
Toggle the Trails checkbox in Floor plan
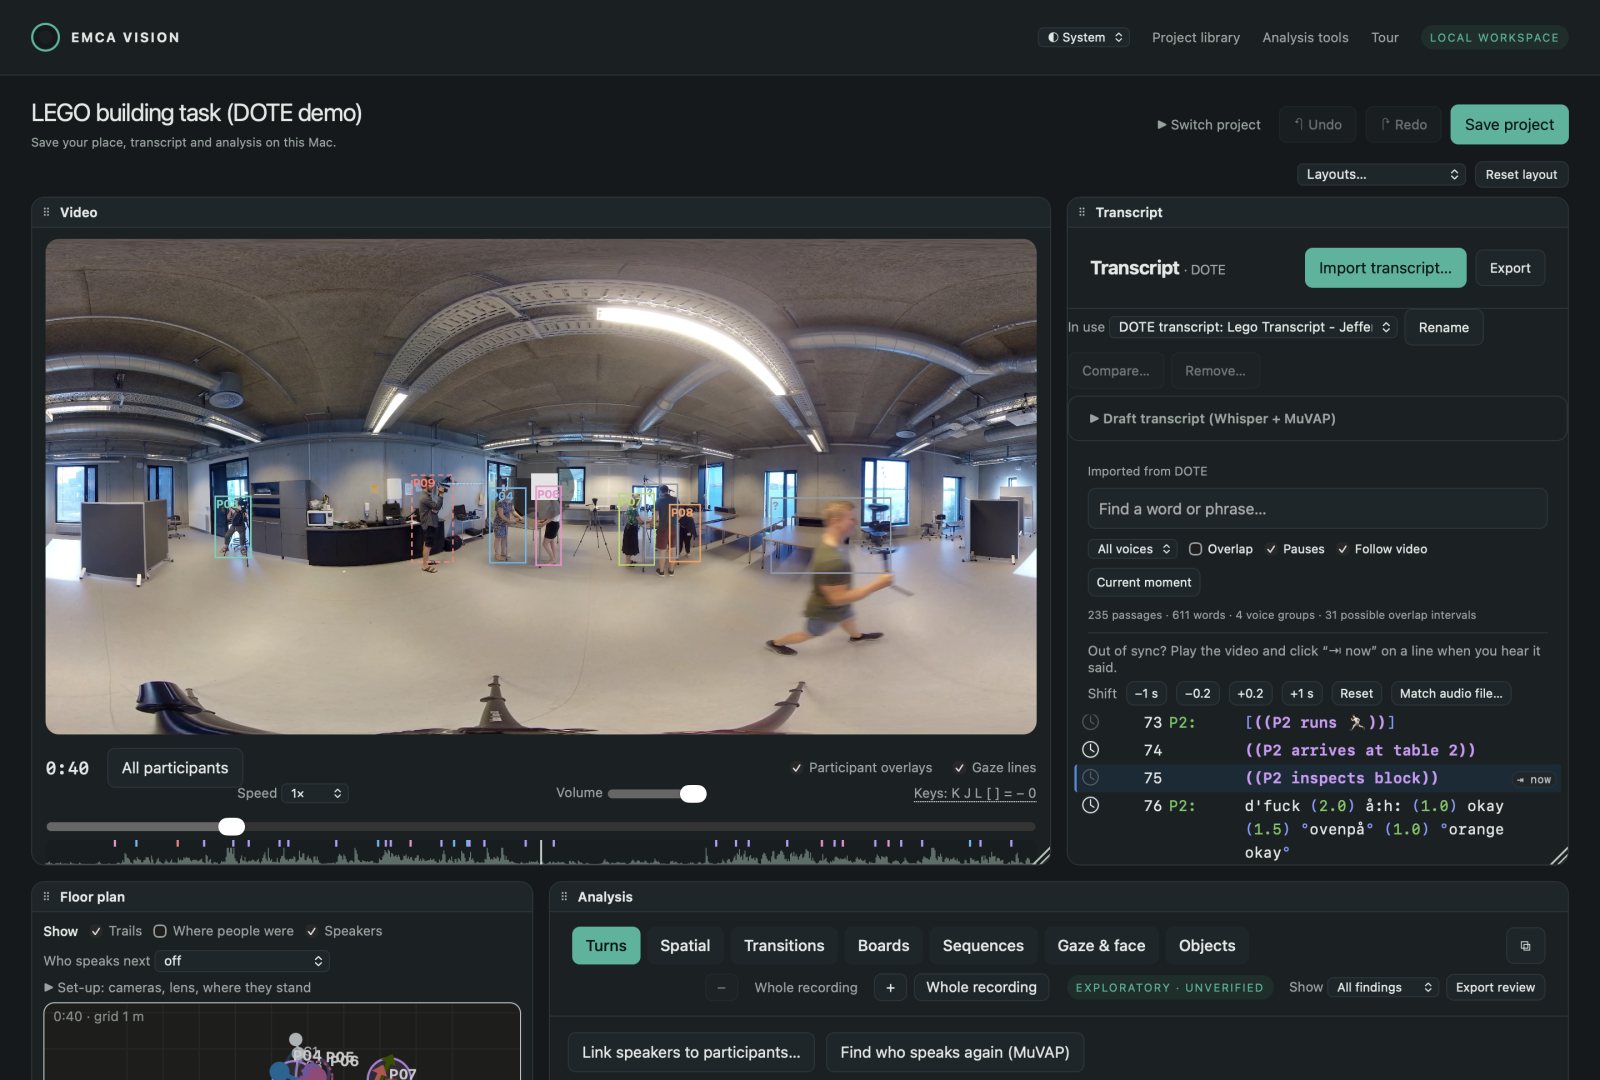click(96, 931)
